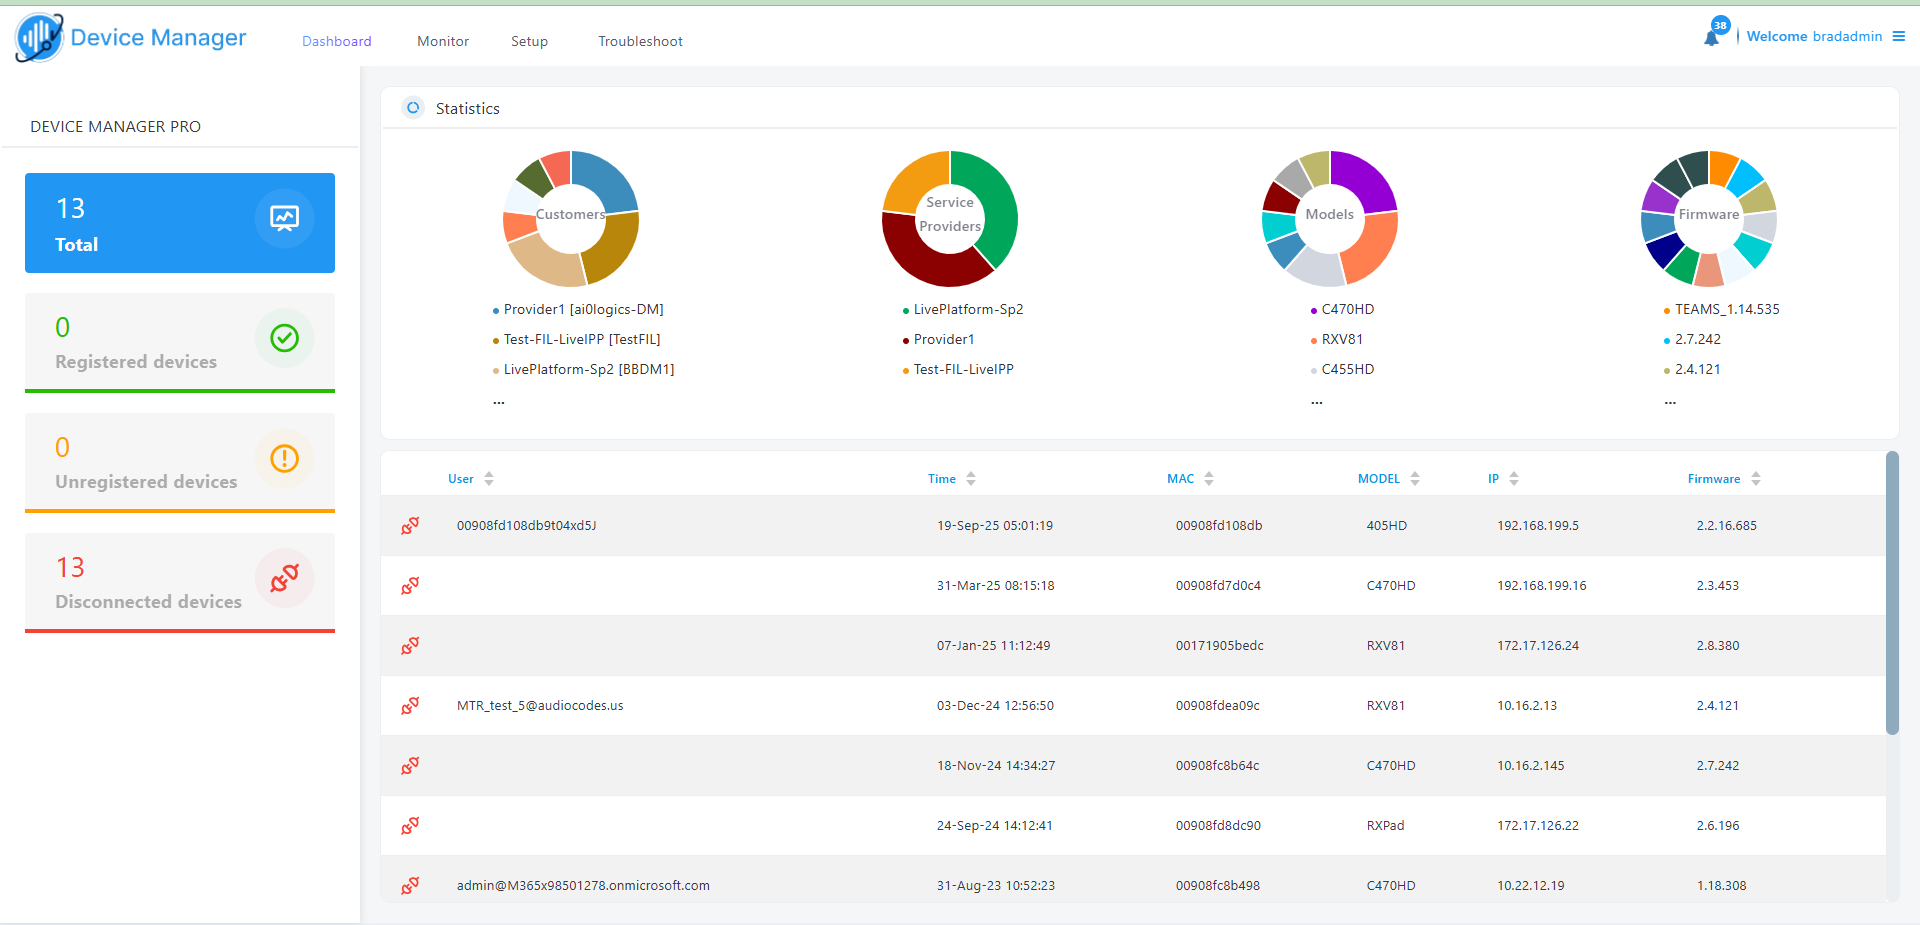Click the notification bell icon

point(1711,37)
